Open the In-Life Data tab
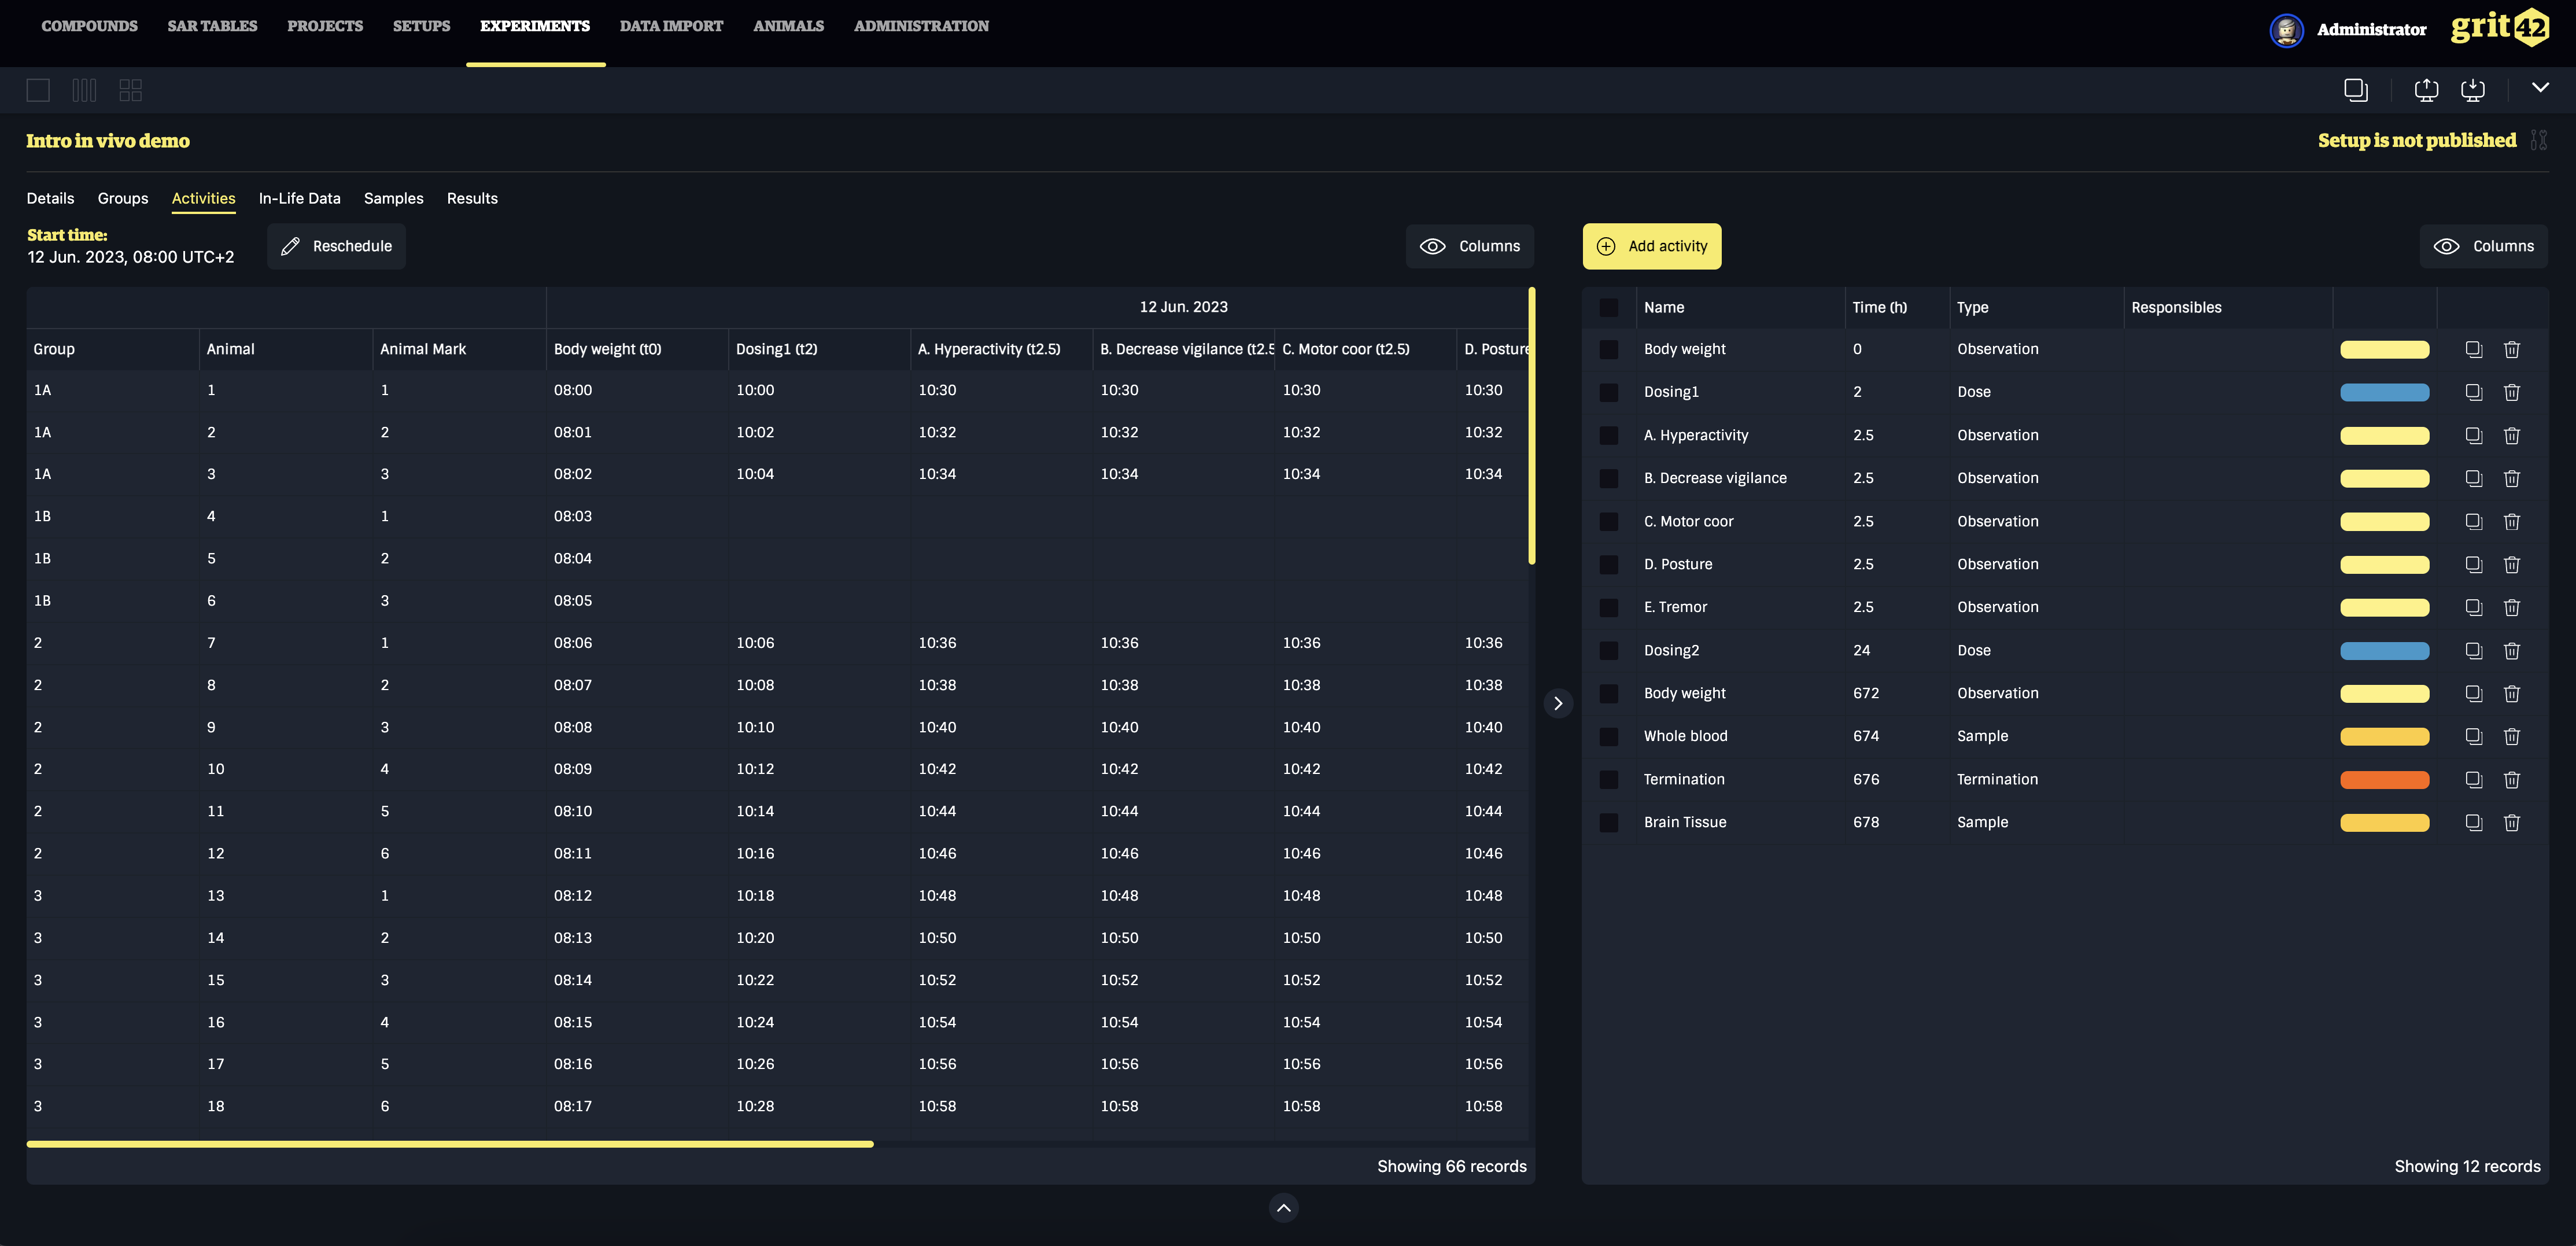 point(299,198)
